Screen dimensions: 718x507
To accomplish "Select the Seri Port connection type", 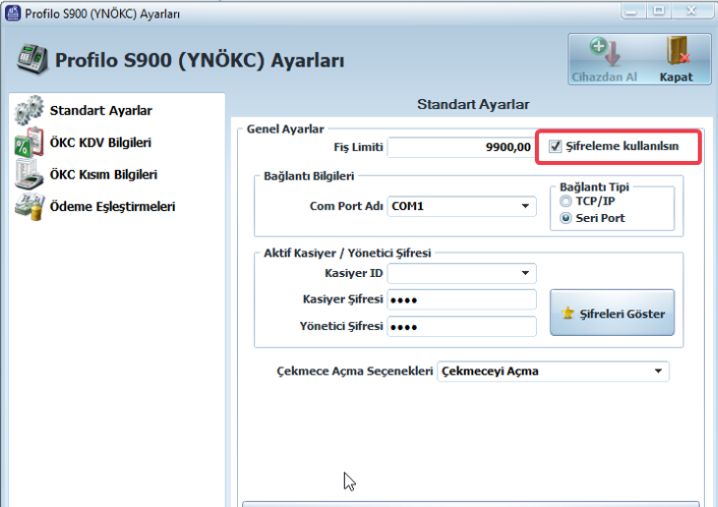I will 566,218.
